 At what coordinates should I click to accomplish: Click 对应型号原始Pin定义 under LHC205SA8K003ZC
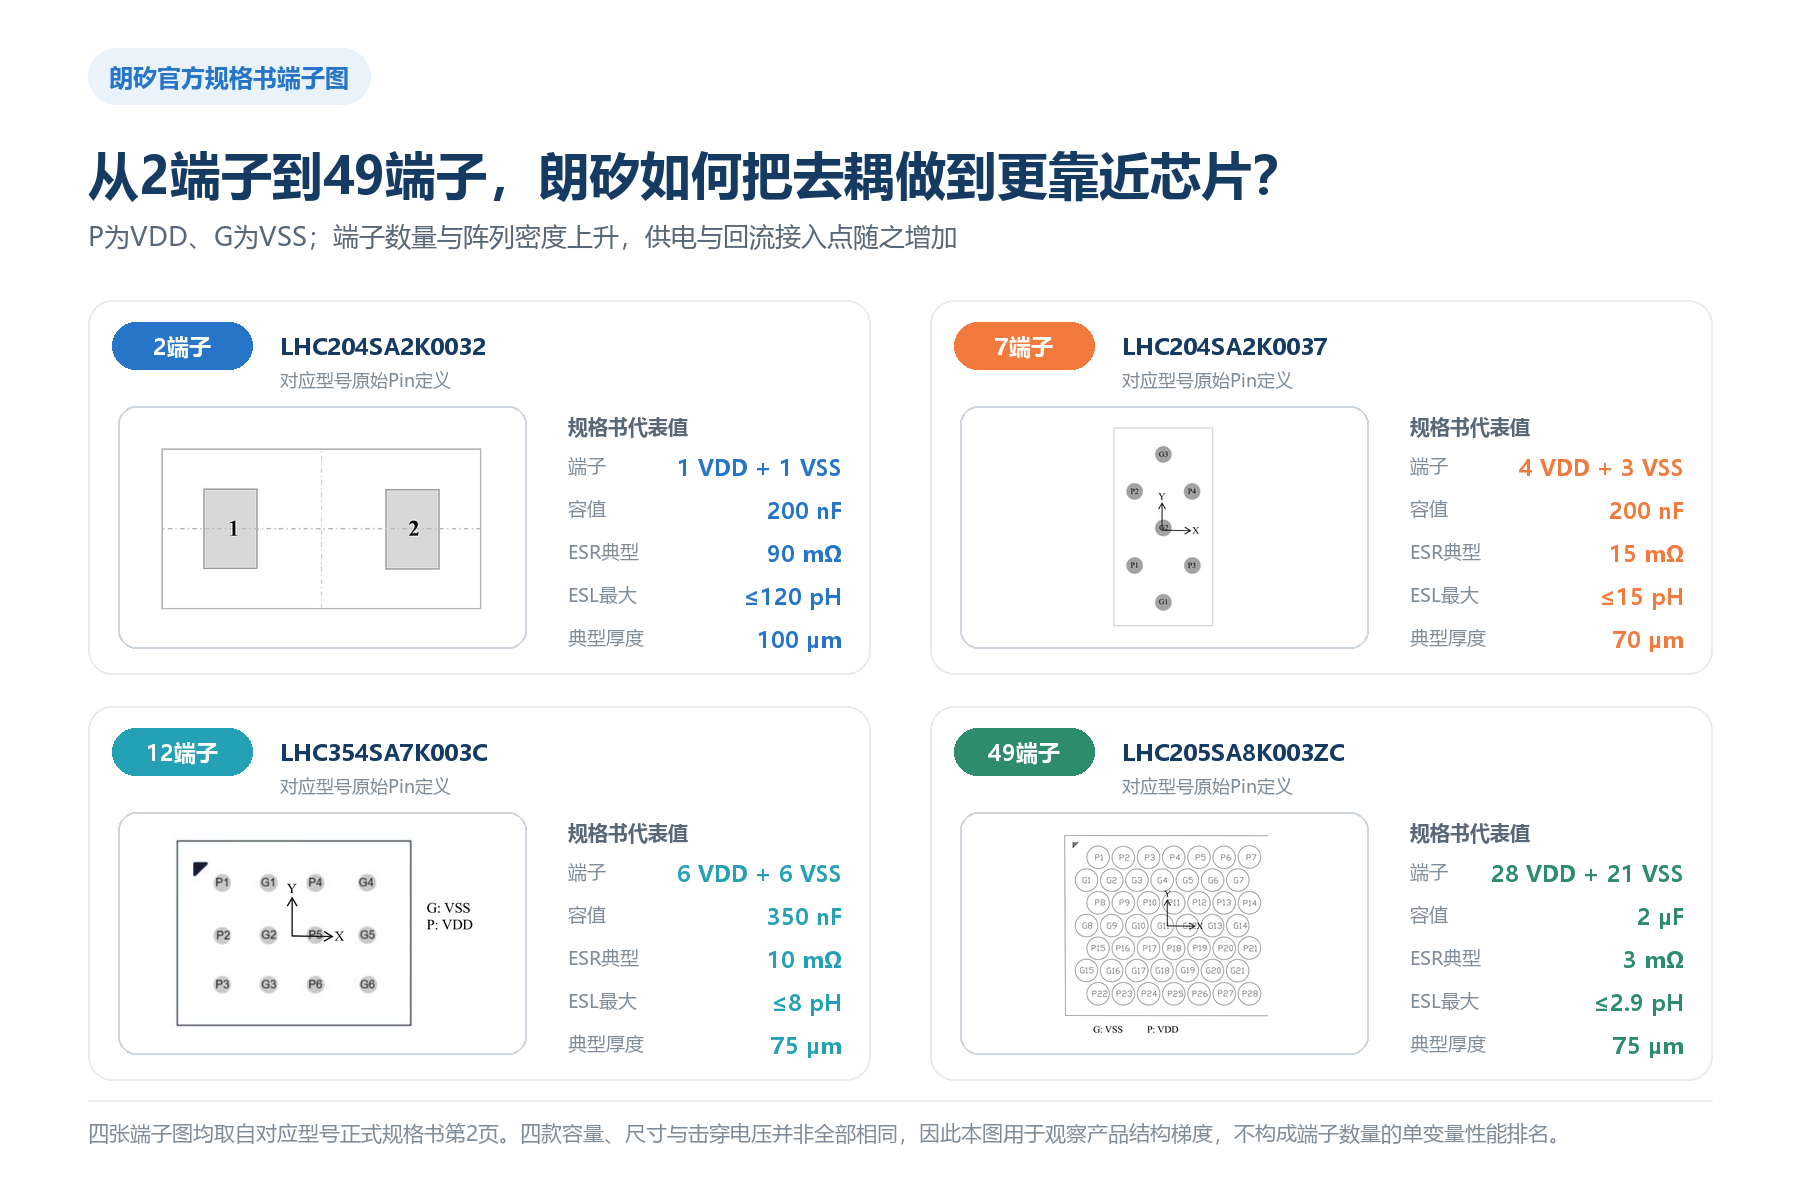click(x=1207, y=787)
